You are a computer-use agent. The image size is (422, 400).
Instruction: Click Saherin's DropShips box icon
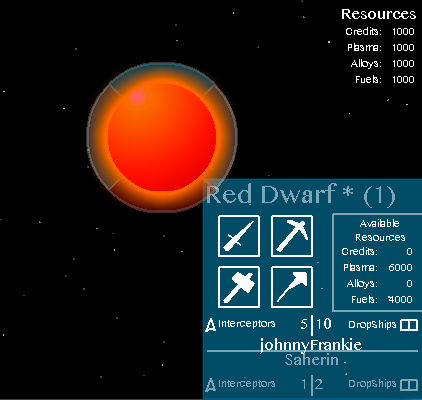click(409, 385)
